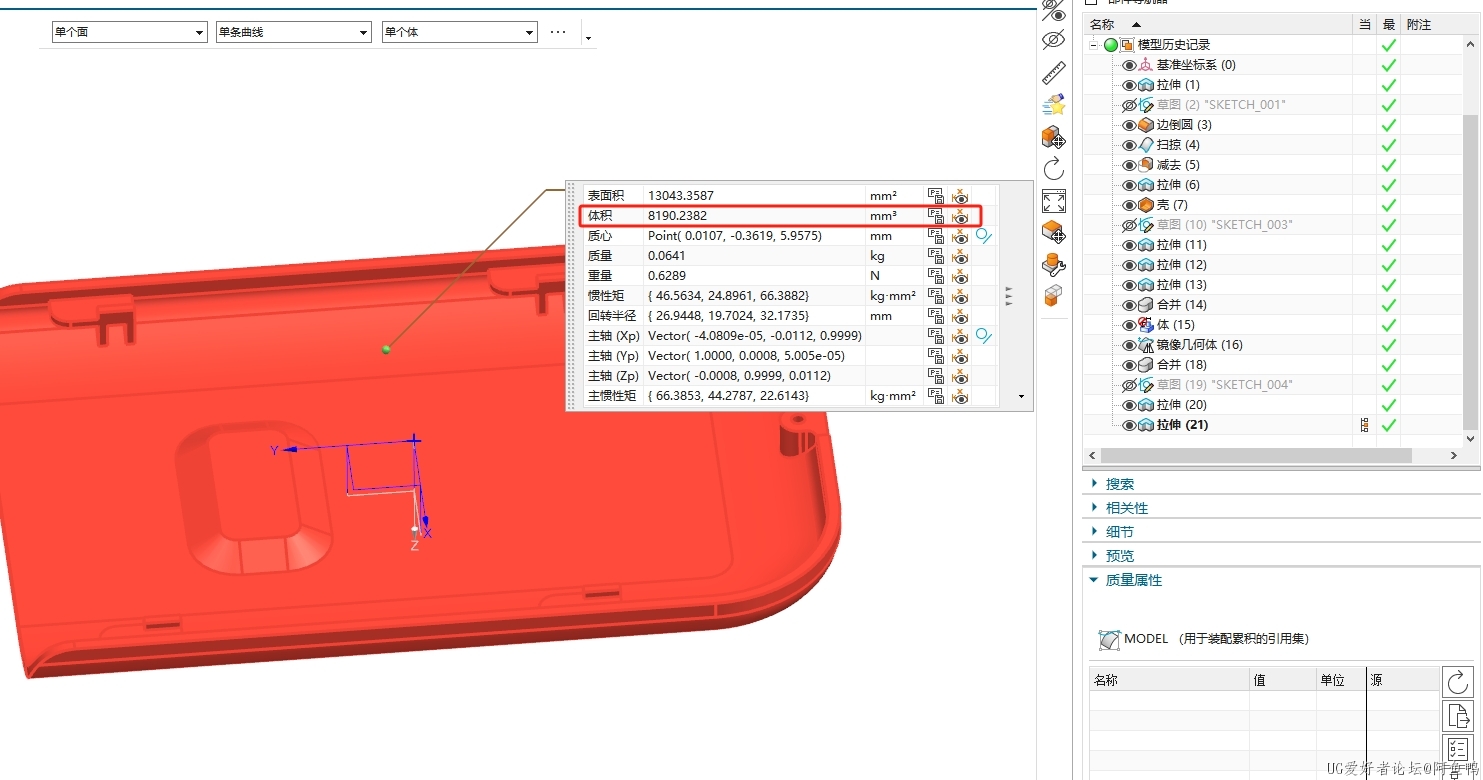Click the 镜像几何体 (16) mirror feature icon
The width and height of the screenshot is (1483, 780).
pyautogui.click(x=1146, y=345)
